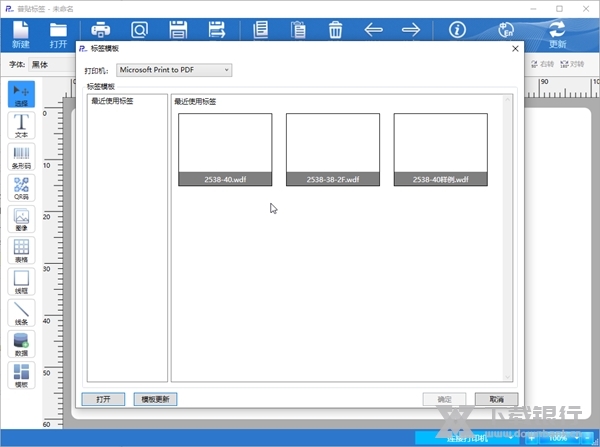The width and height of the screenshot is (600, 447).
Task: Choose the QR码 tool in sidebar
Action: [21, 188]
